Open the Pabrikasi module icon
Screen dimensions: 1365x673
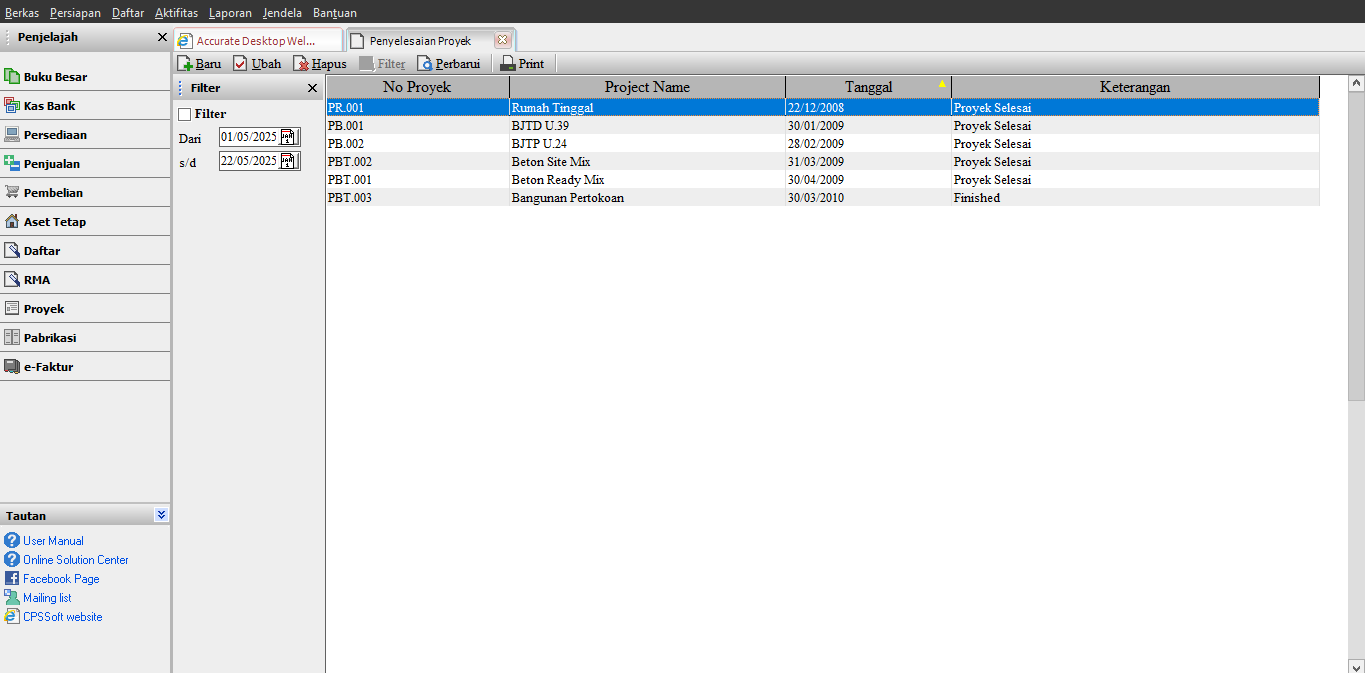12,338
